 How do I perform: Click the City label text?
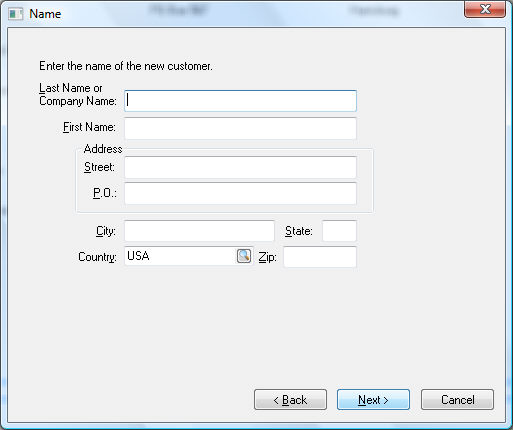coord(106,231)
